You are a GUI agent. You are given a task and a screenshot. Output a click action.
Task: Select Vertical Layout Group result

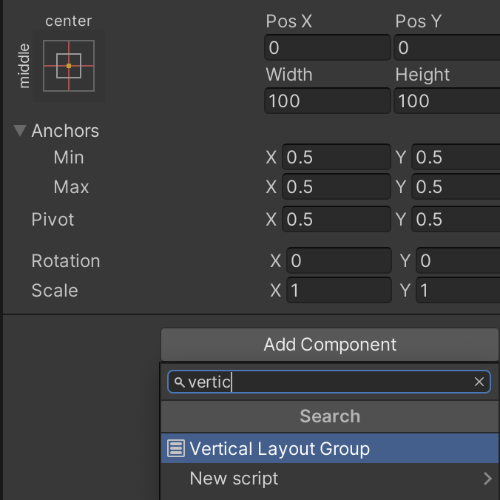(x=330, y=448)
